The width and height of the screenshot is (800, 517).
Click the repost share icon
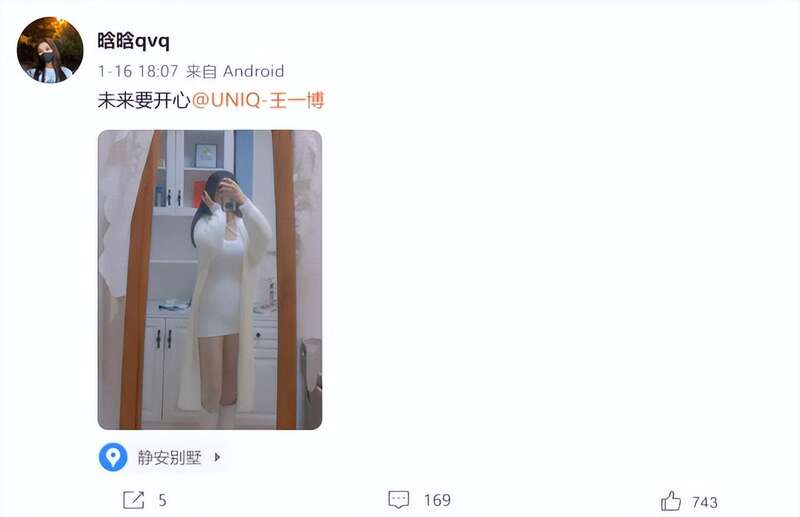[134, 500]
